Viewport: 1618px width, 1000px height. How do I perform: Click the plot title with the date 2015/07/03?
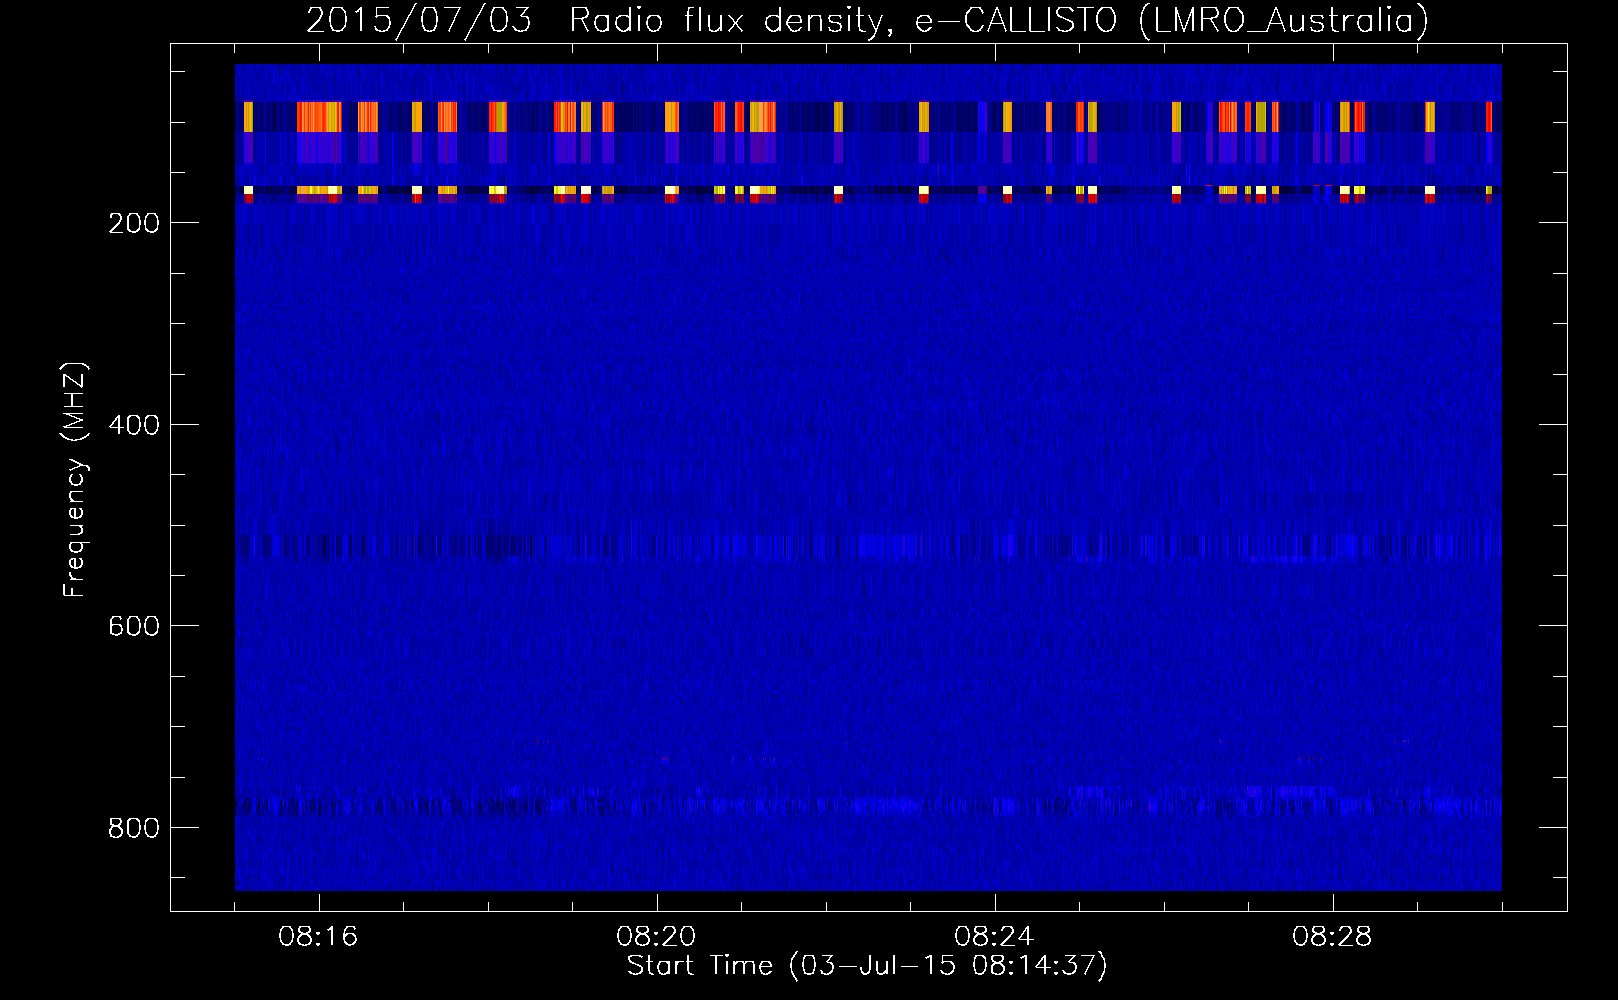tap(867, 20)
